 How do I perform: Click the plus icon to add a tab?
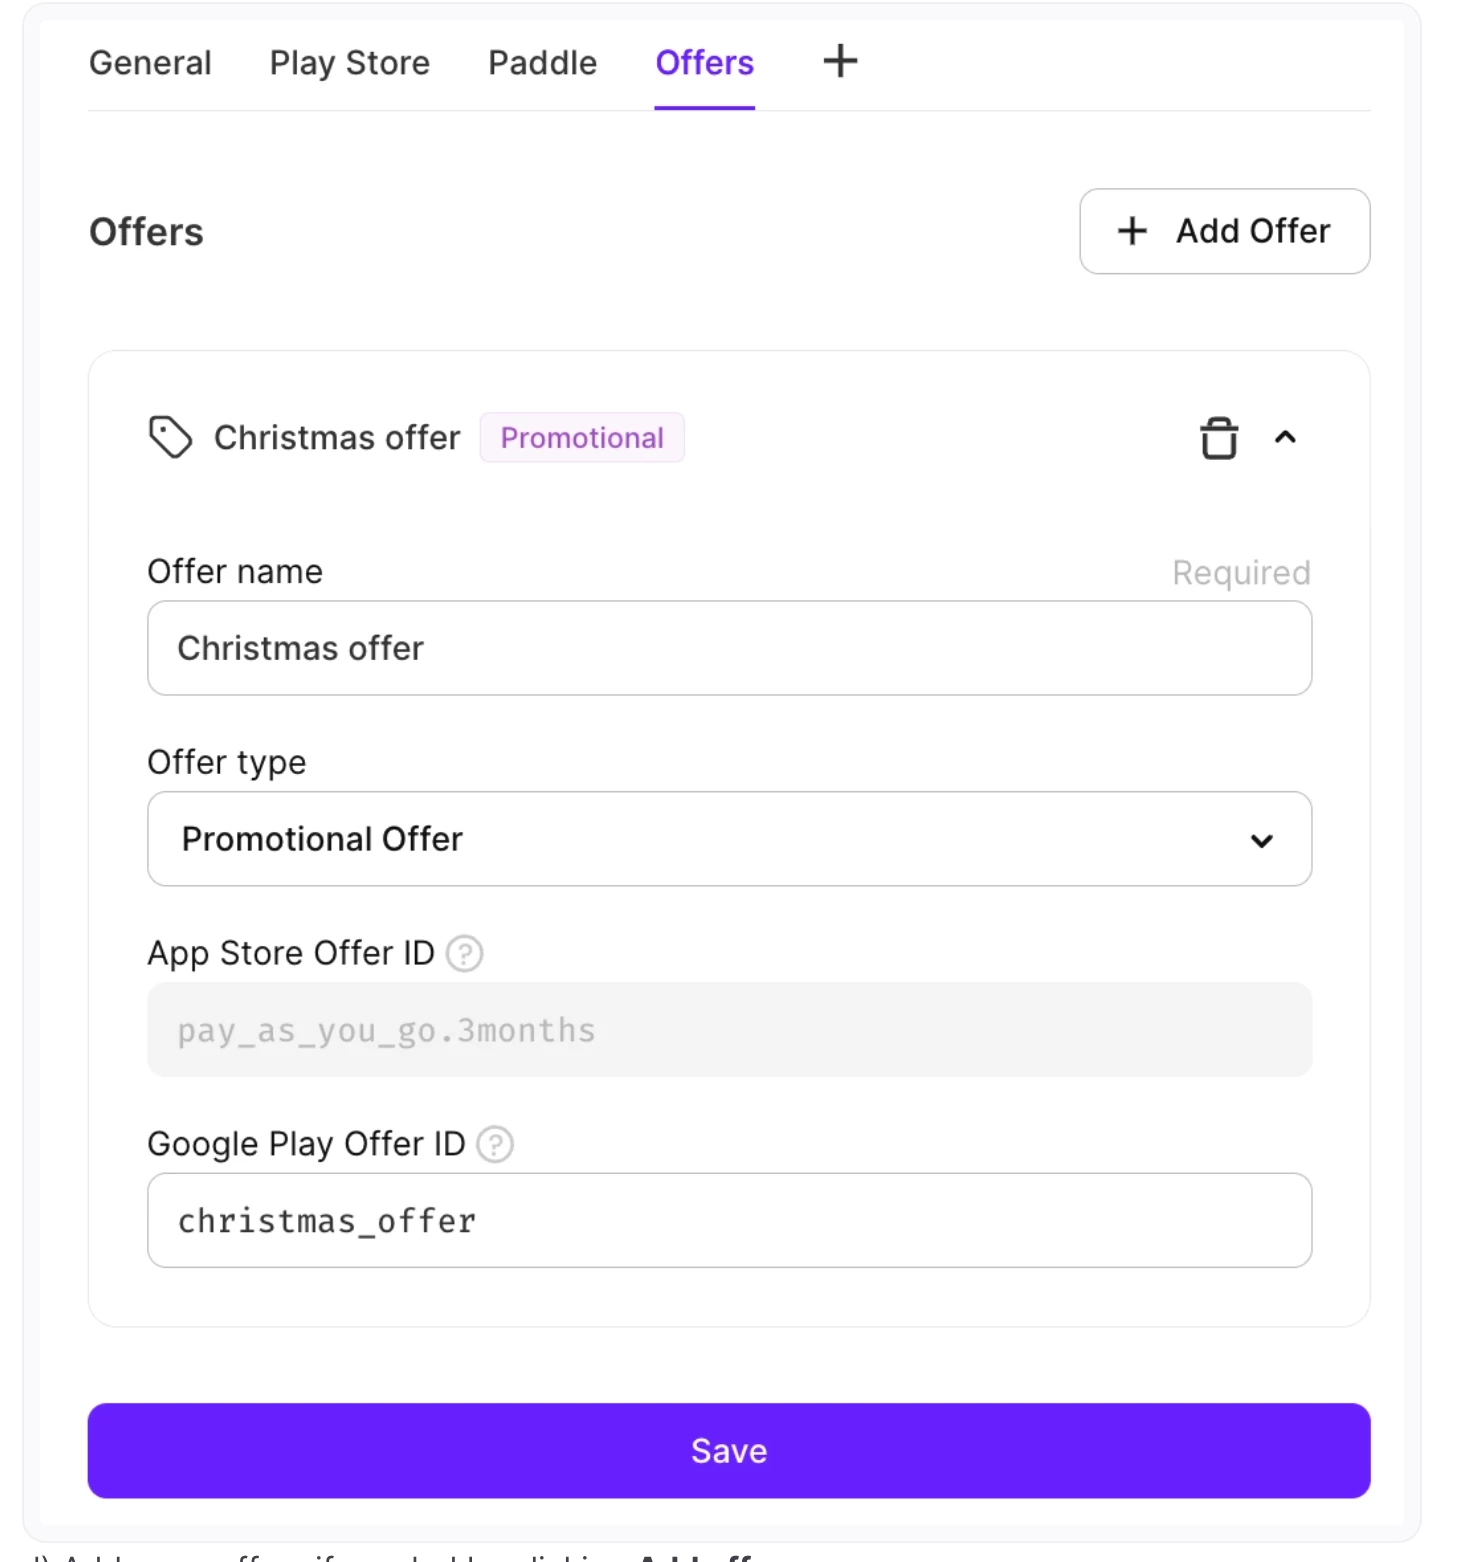[840, 61]
